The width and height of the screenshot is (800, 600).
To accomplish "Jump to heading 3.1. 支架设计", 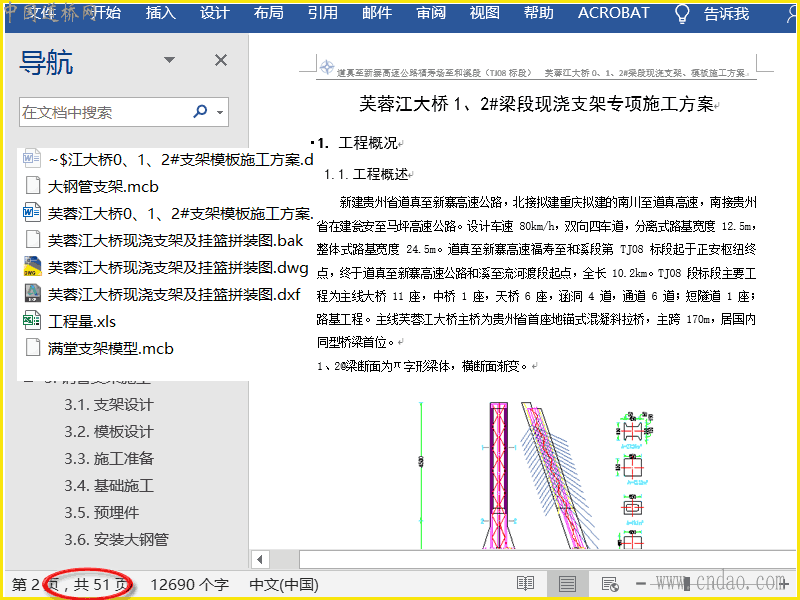I will tap(109, 405).
